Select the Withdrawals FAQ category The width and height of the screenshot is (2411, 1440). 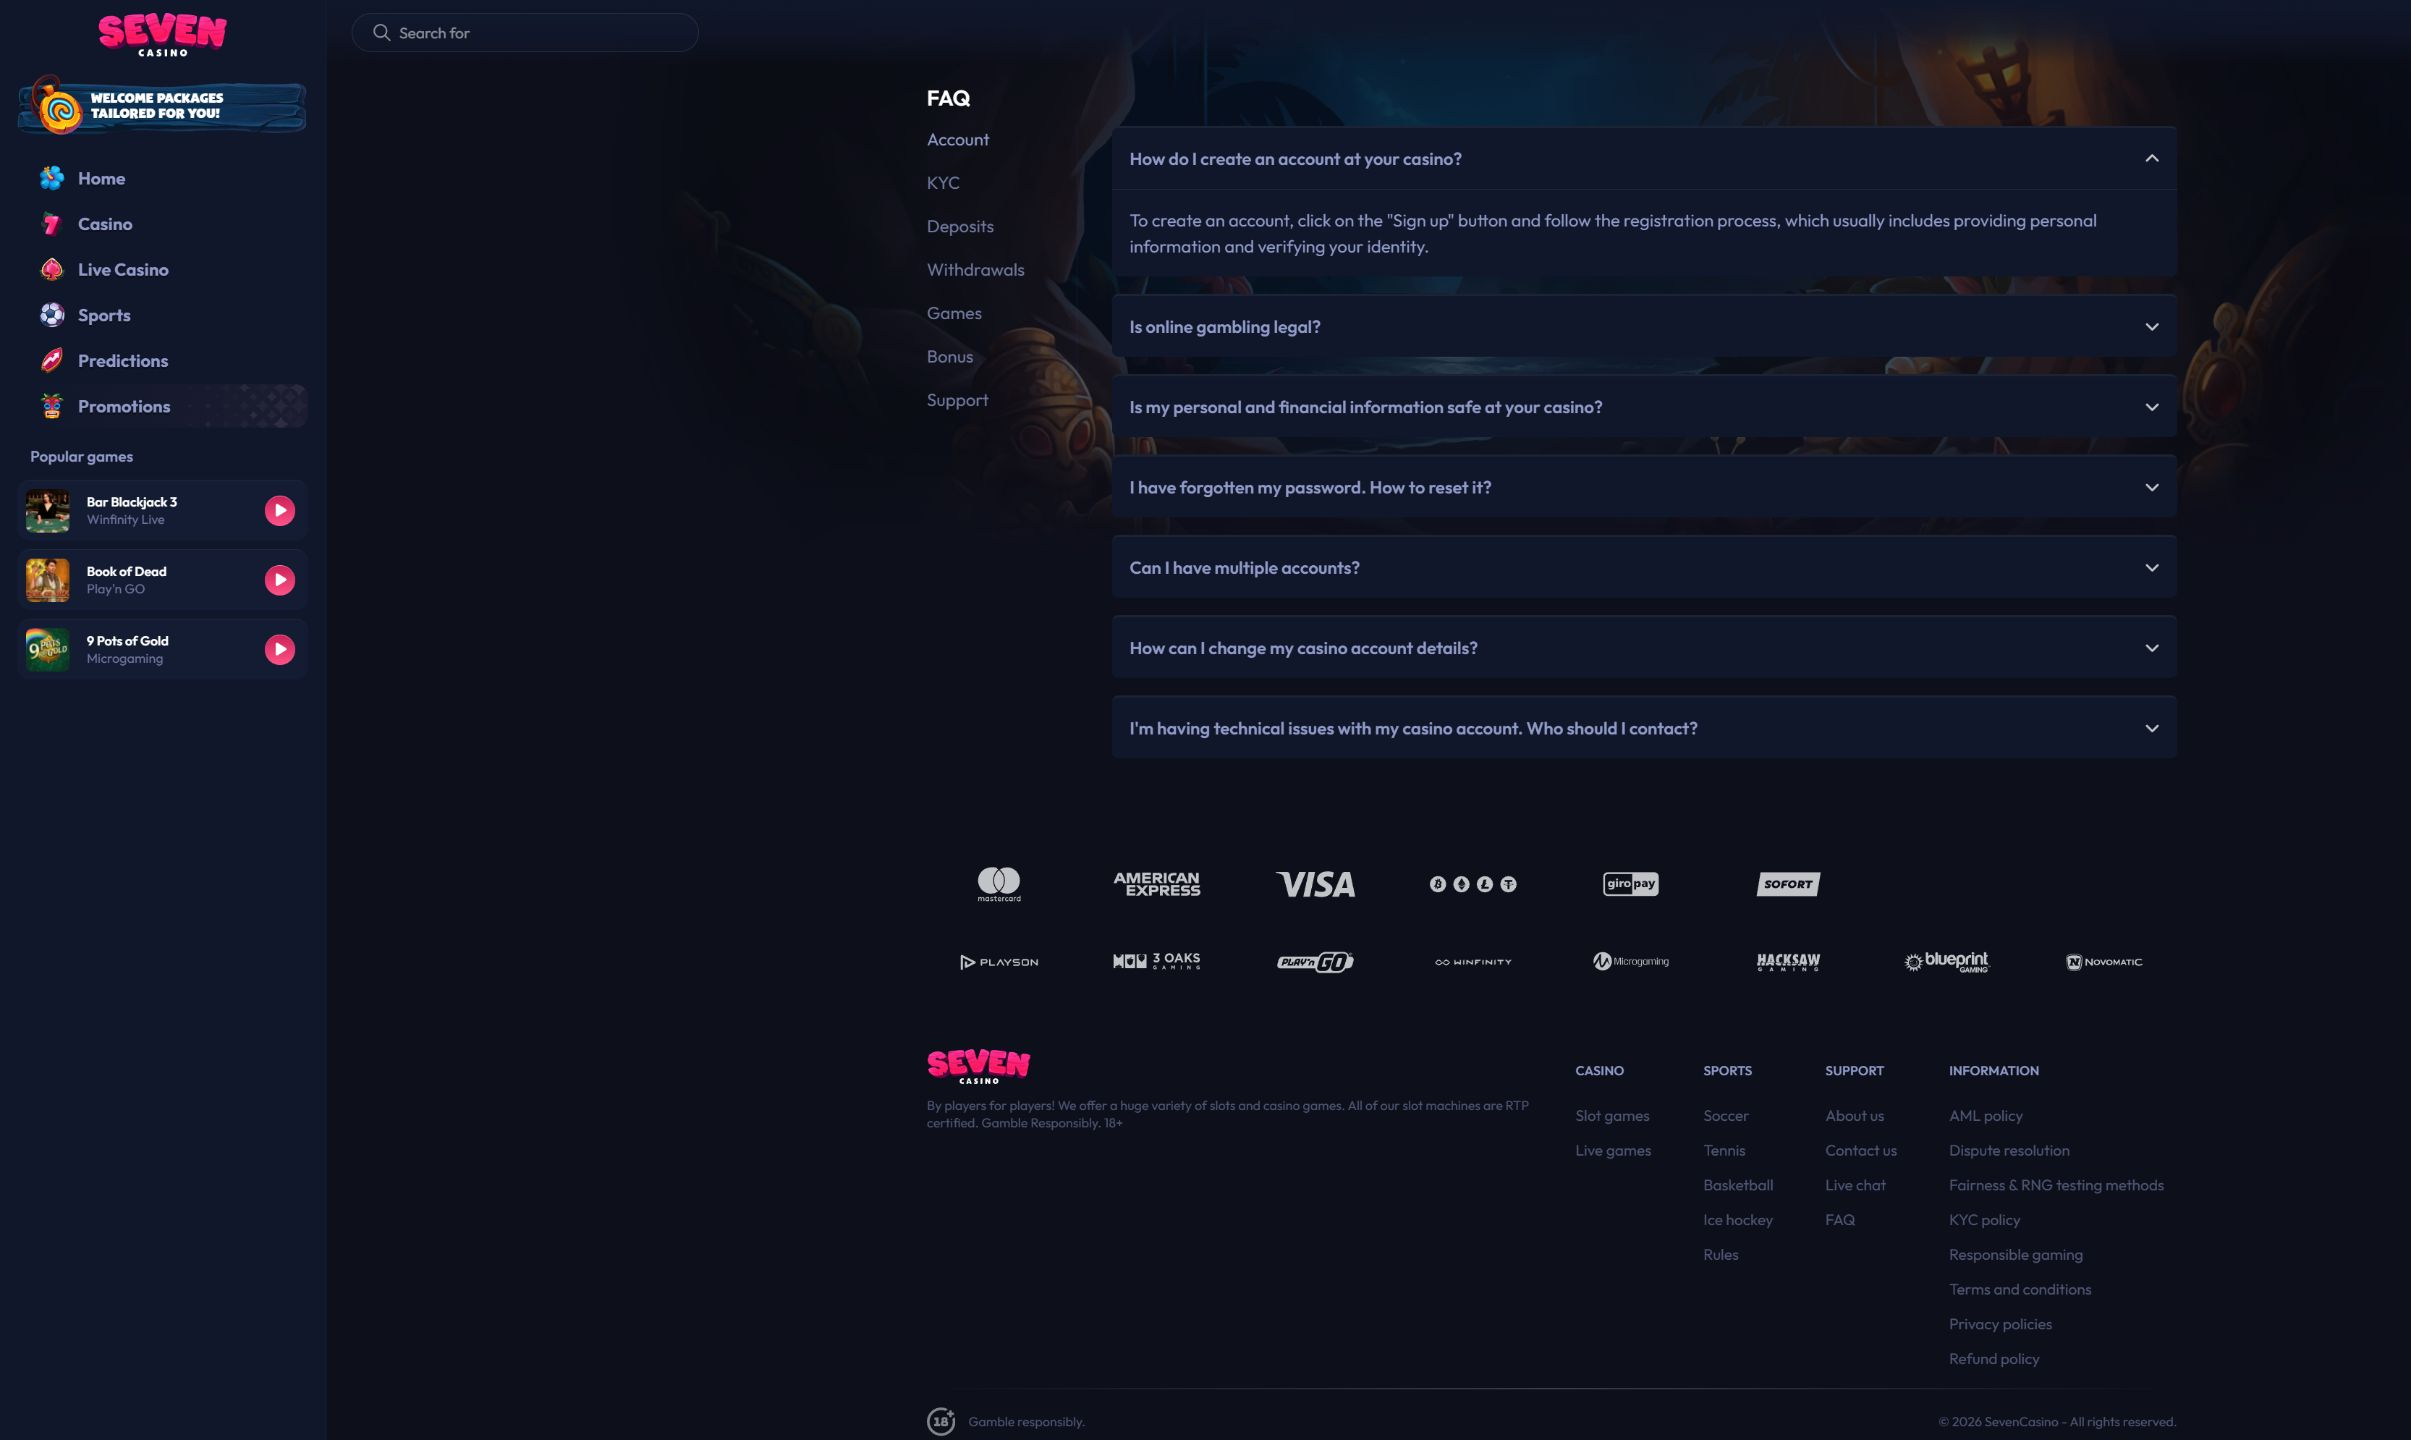(x=975, y=270)
